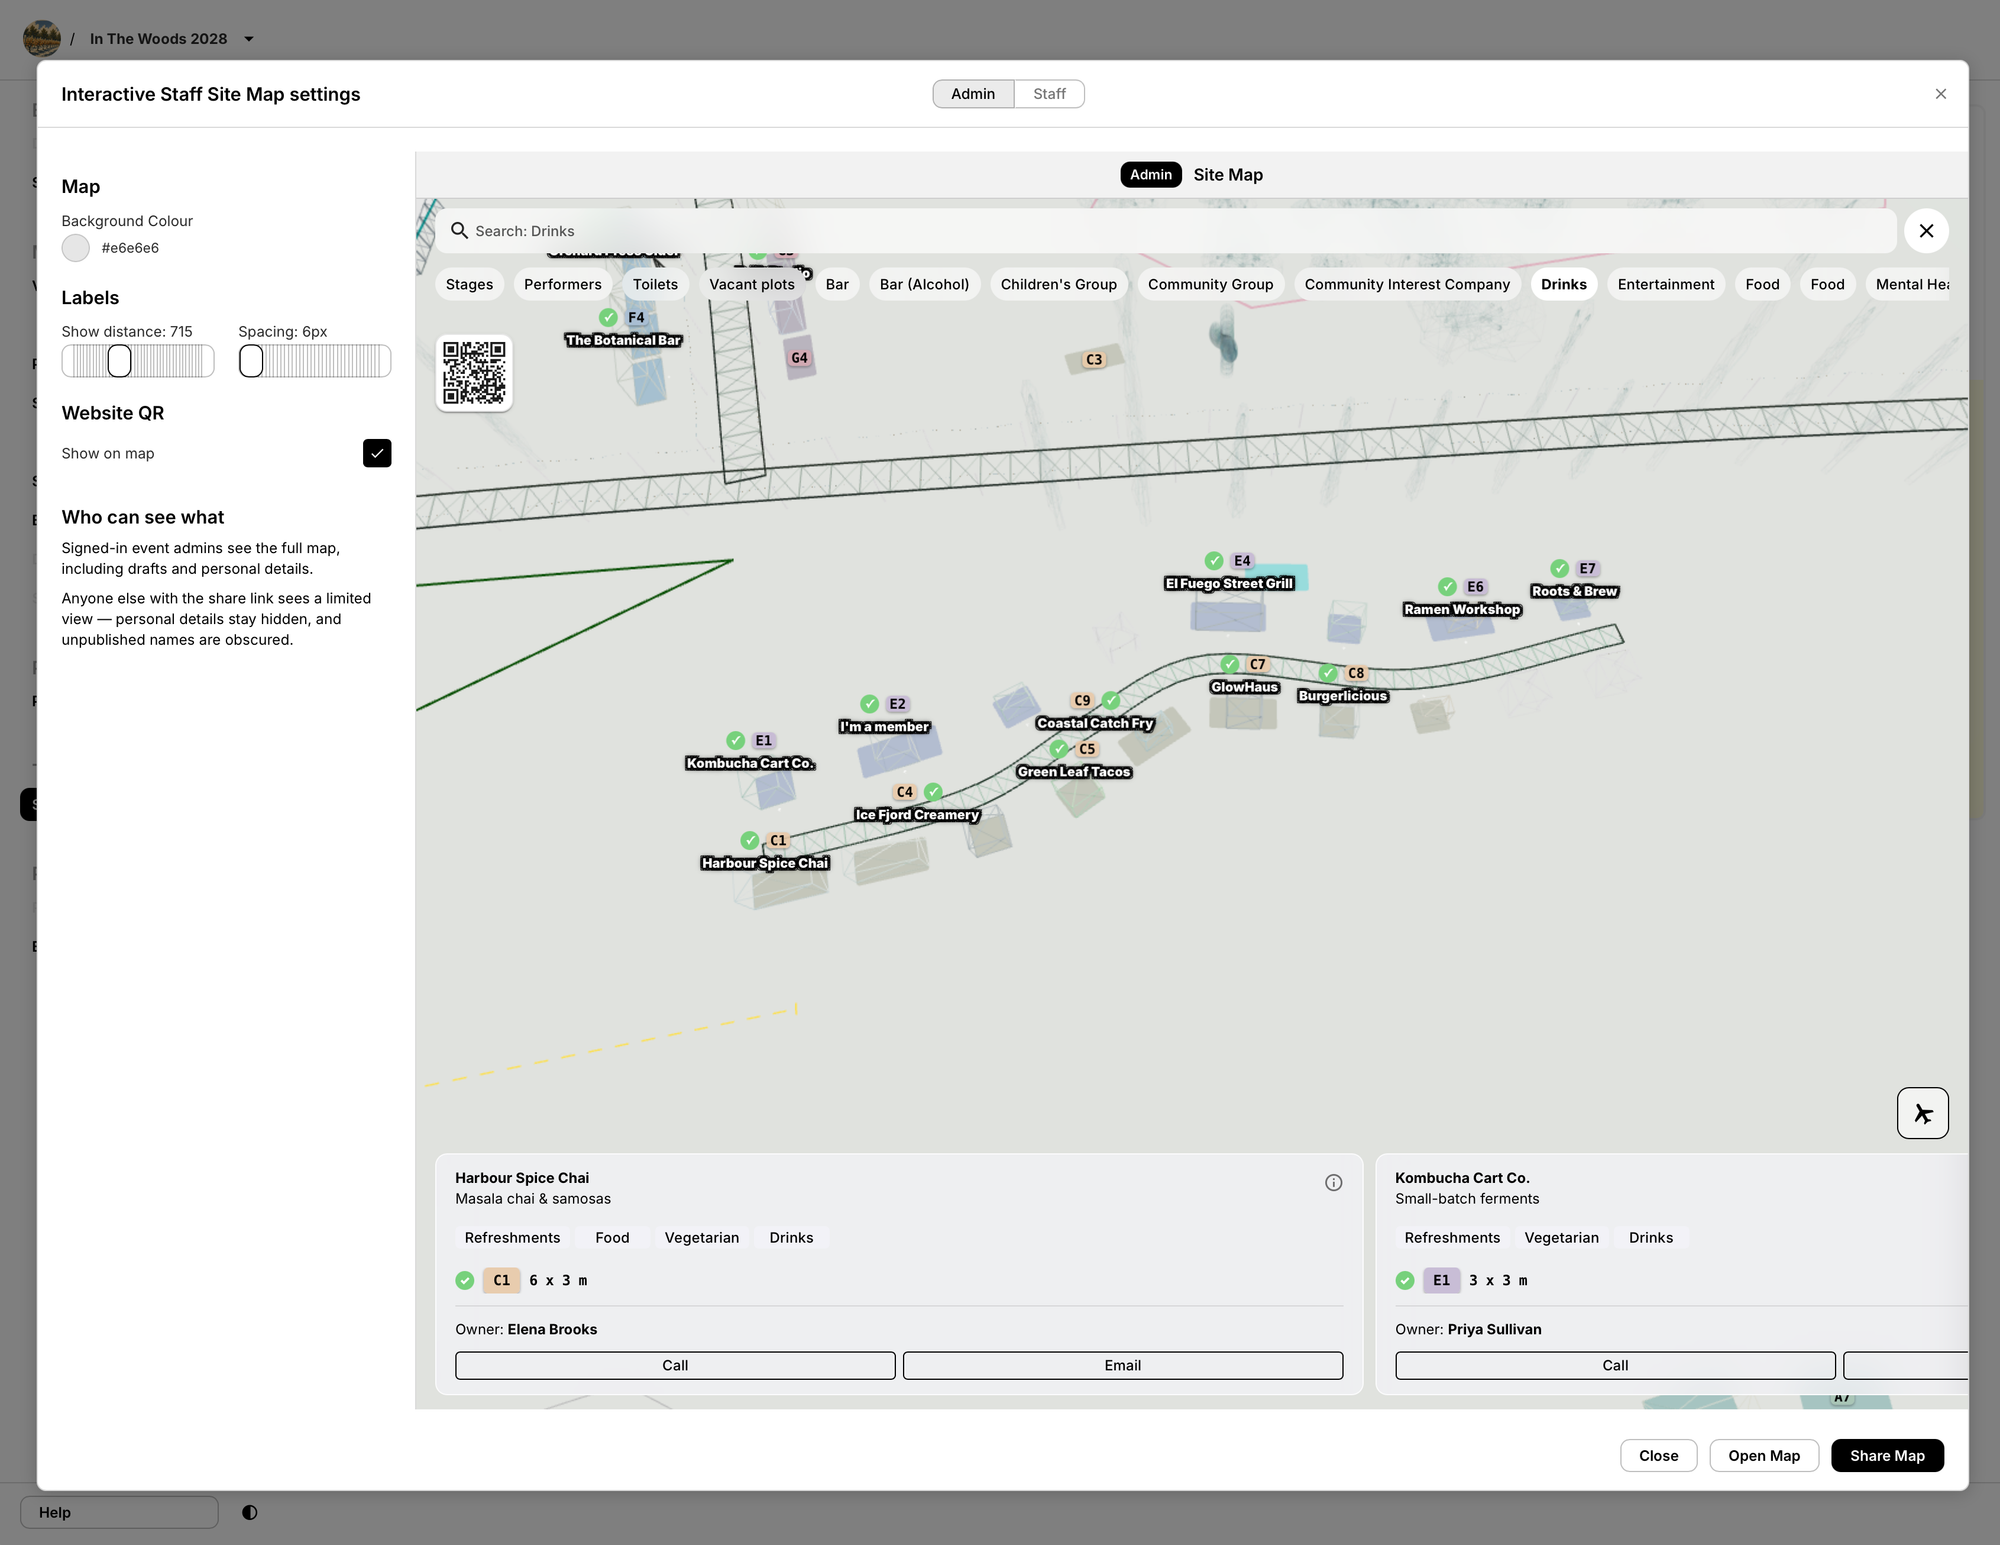The image size is (2000, 1545).
Task: Select the Community Interest Company filter chip
Action: pos(1407,284)
